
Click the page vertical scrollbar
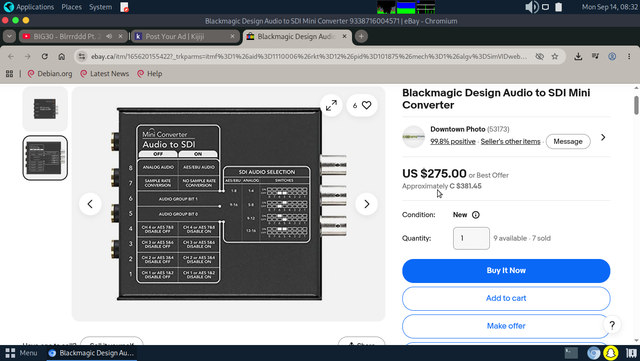point(636,105)
